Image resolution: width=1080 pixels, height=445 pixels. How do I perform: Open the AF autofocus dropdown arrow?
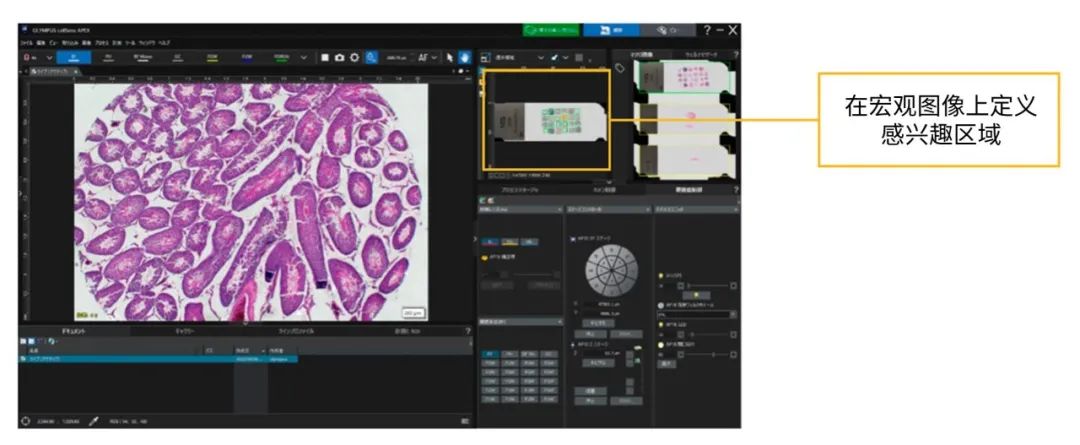click(x=436, y=57)
